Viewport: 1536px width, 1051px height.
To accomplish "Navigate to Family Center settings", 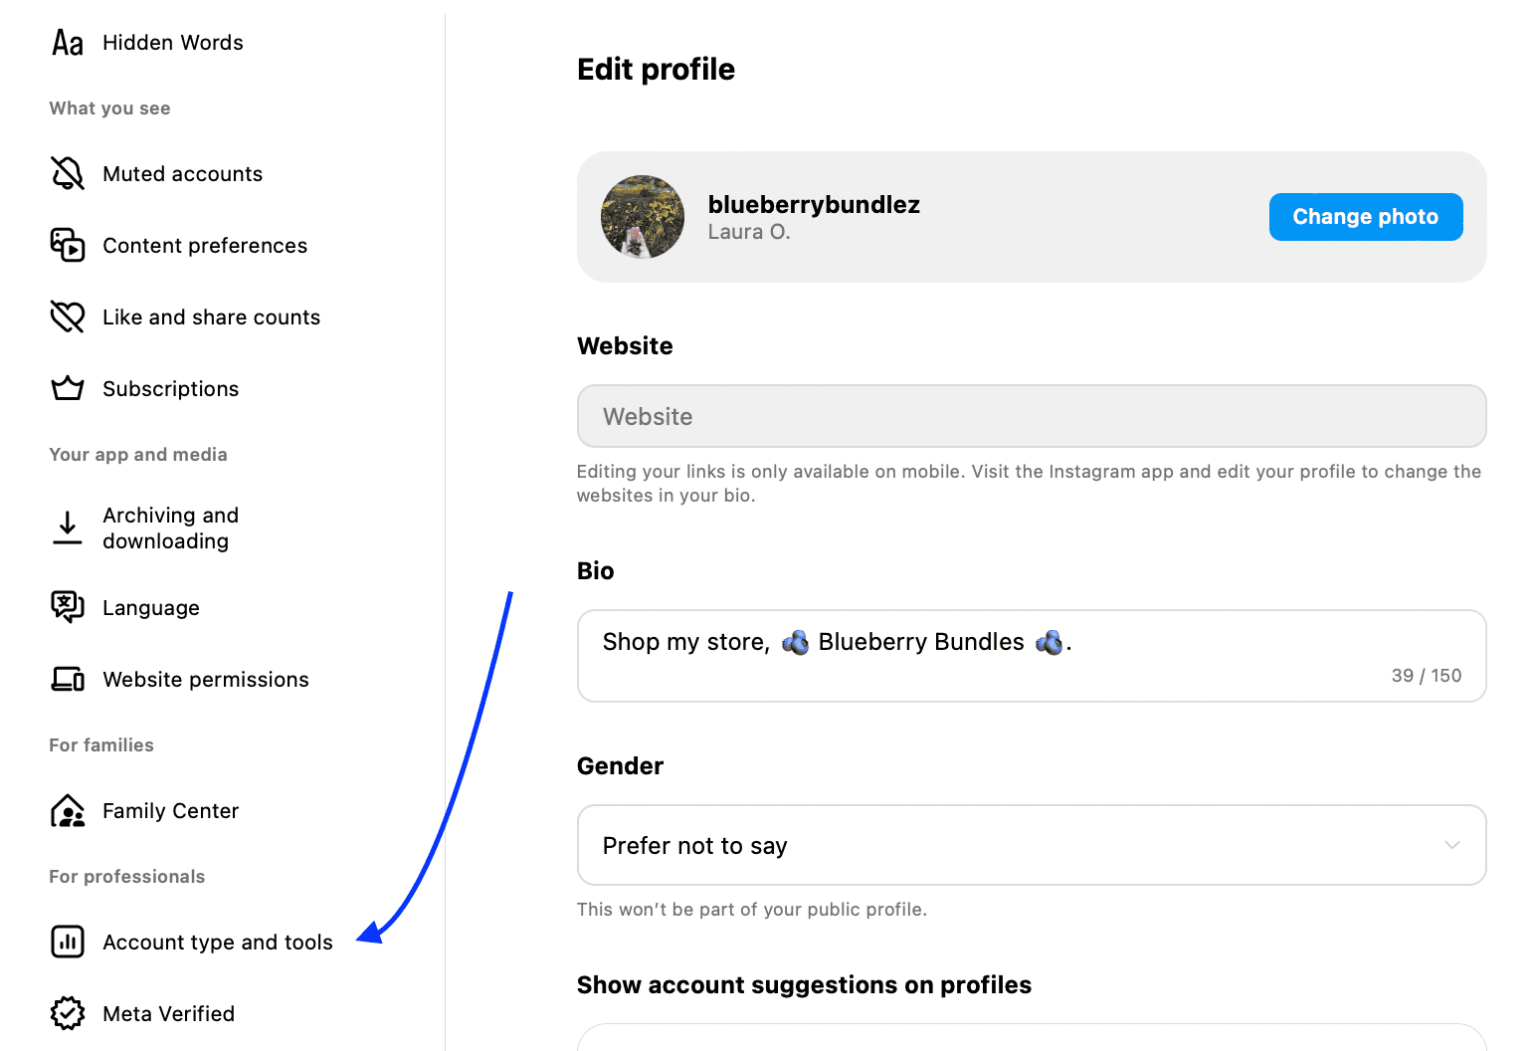I will coord(170,811).
